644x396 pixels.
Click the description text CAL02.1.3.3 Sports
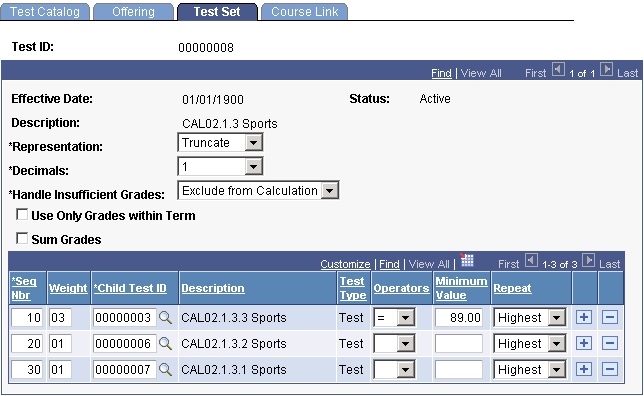click(x=234, y=318)
